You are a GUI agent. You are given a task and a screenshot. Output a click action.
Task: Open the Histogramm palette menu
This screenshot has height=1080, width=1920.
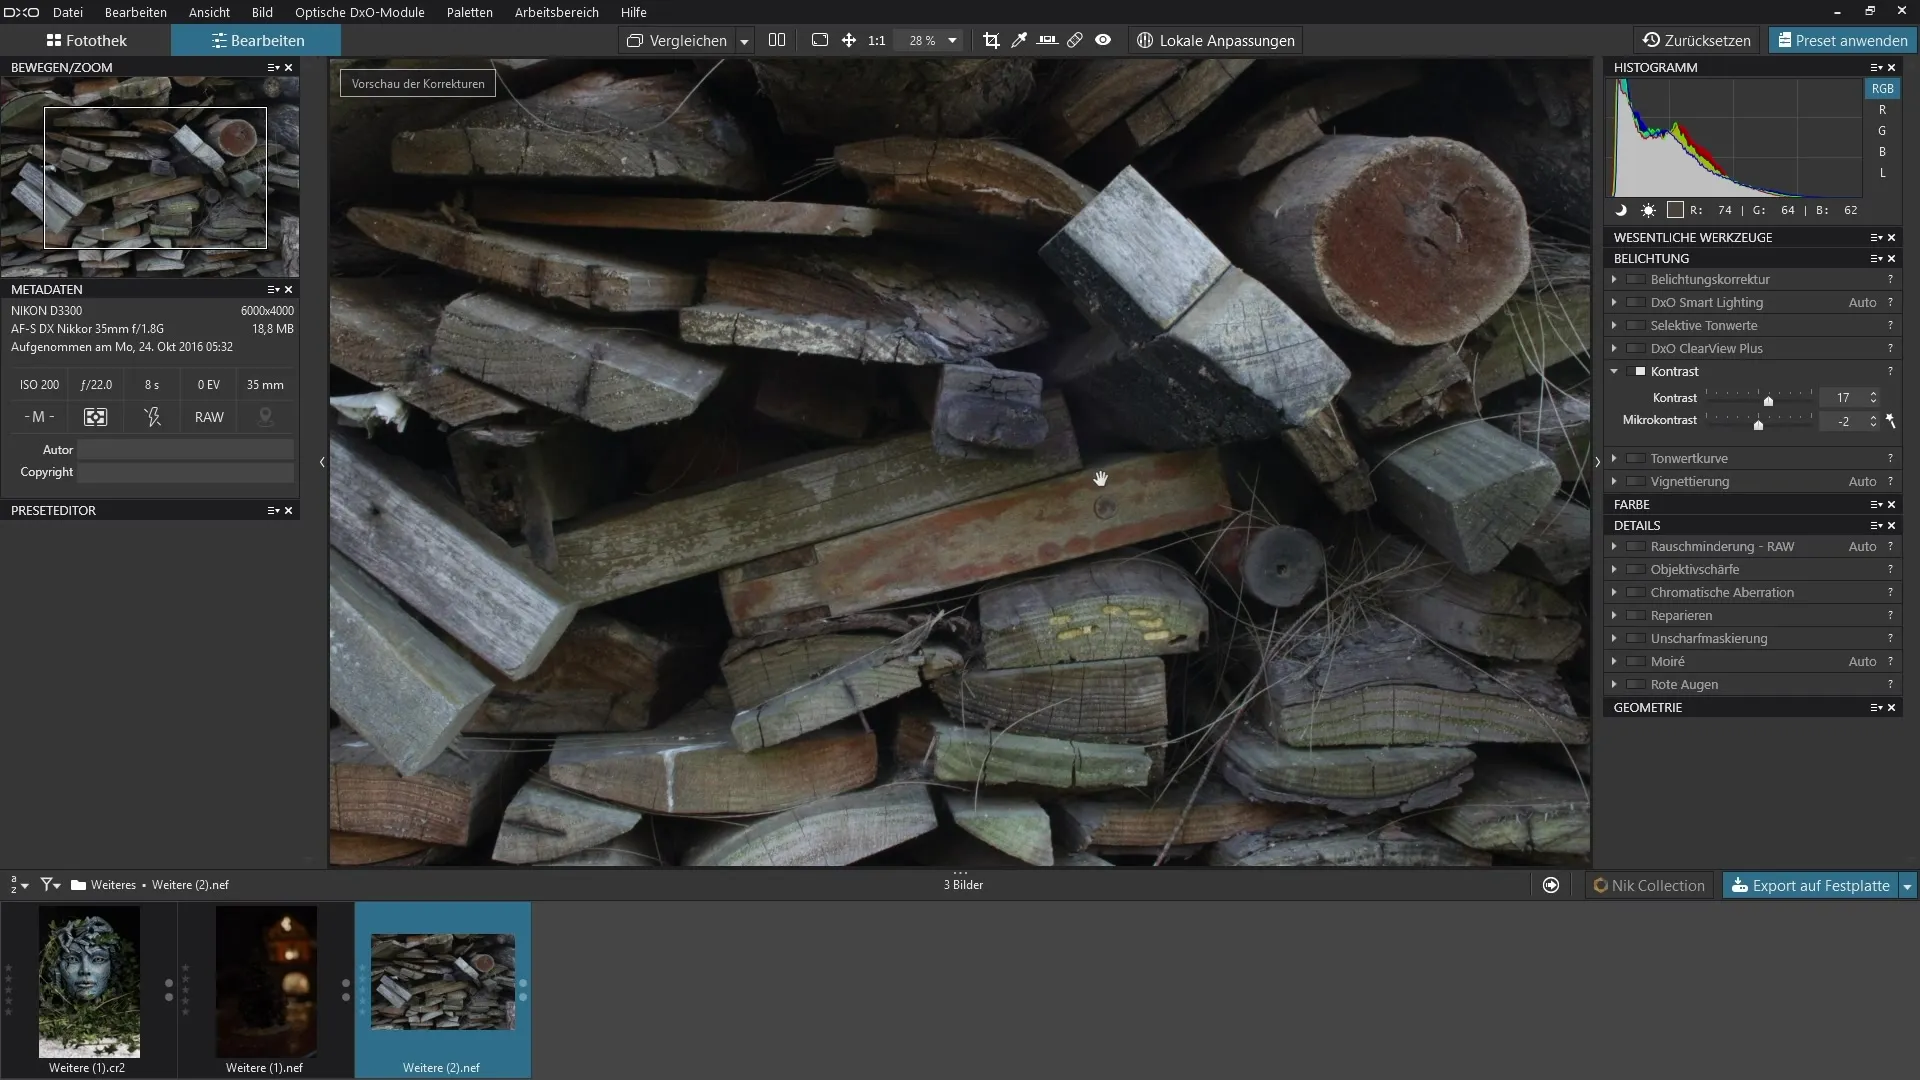(1876, 68)
